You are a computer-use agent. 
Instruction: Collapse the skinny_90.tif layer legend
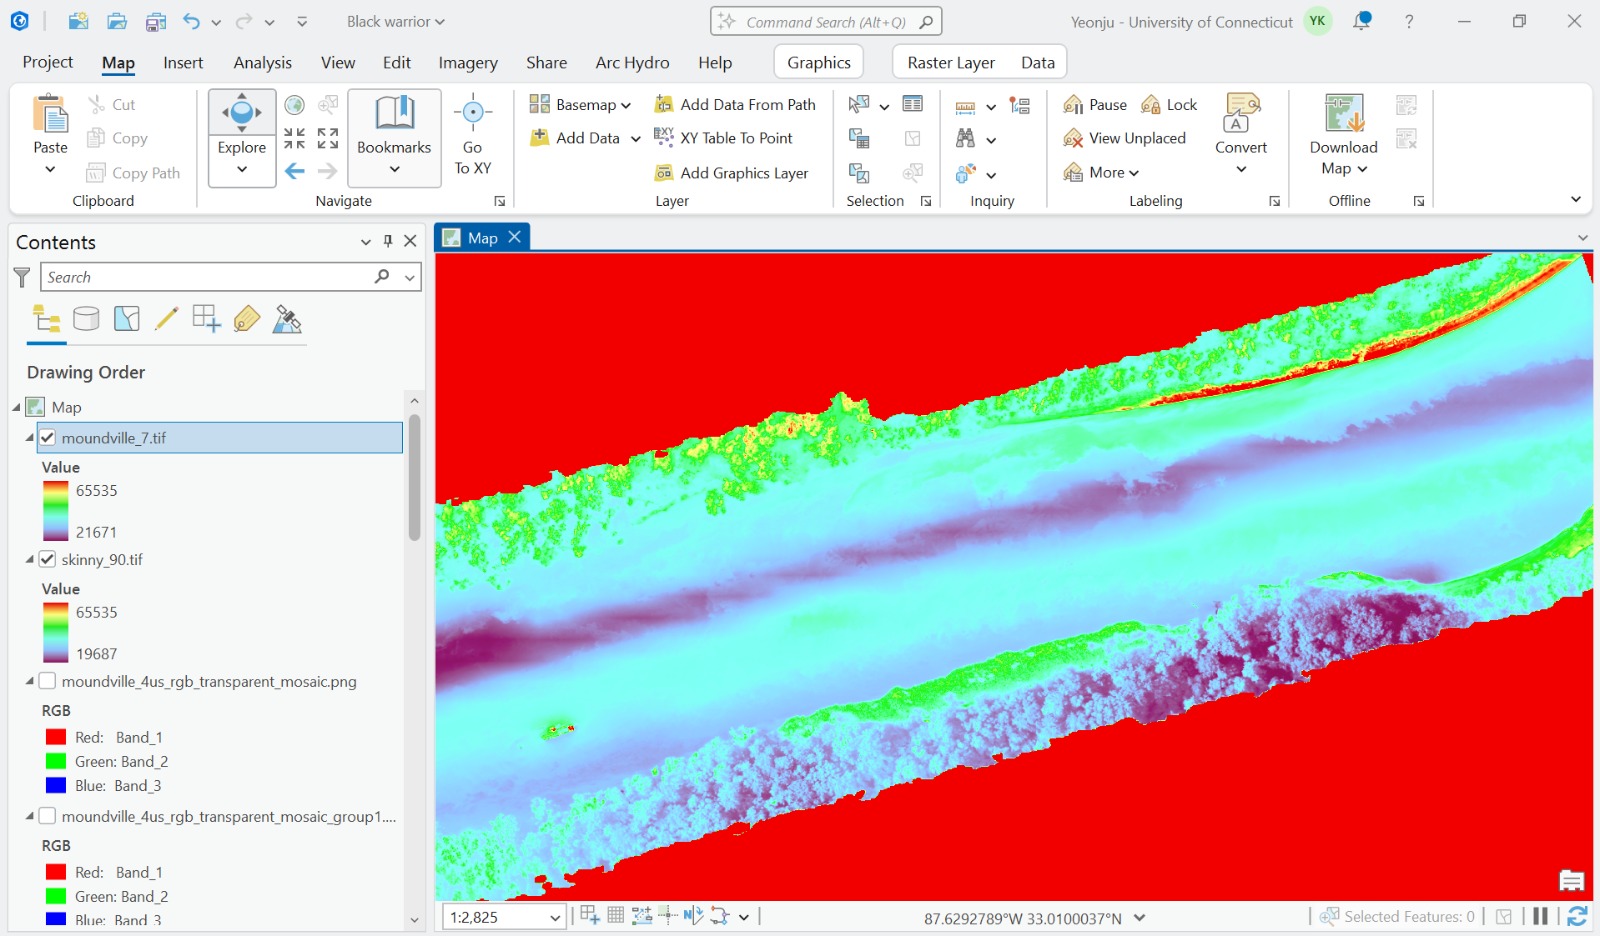(x=29, y=559)
